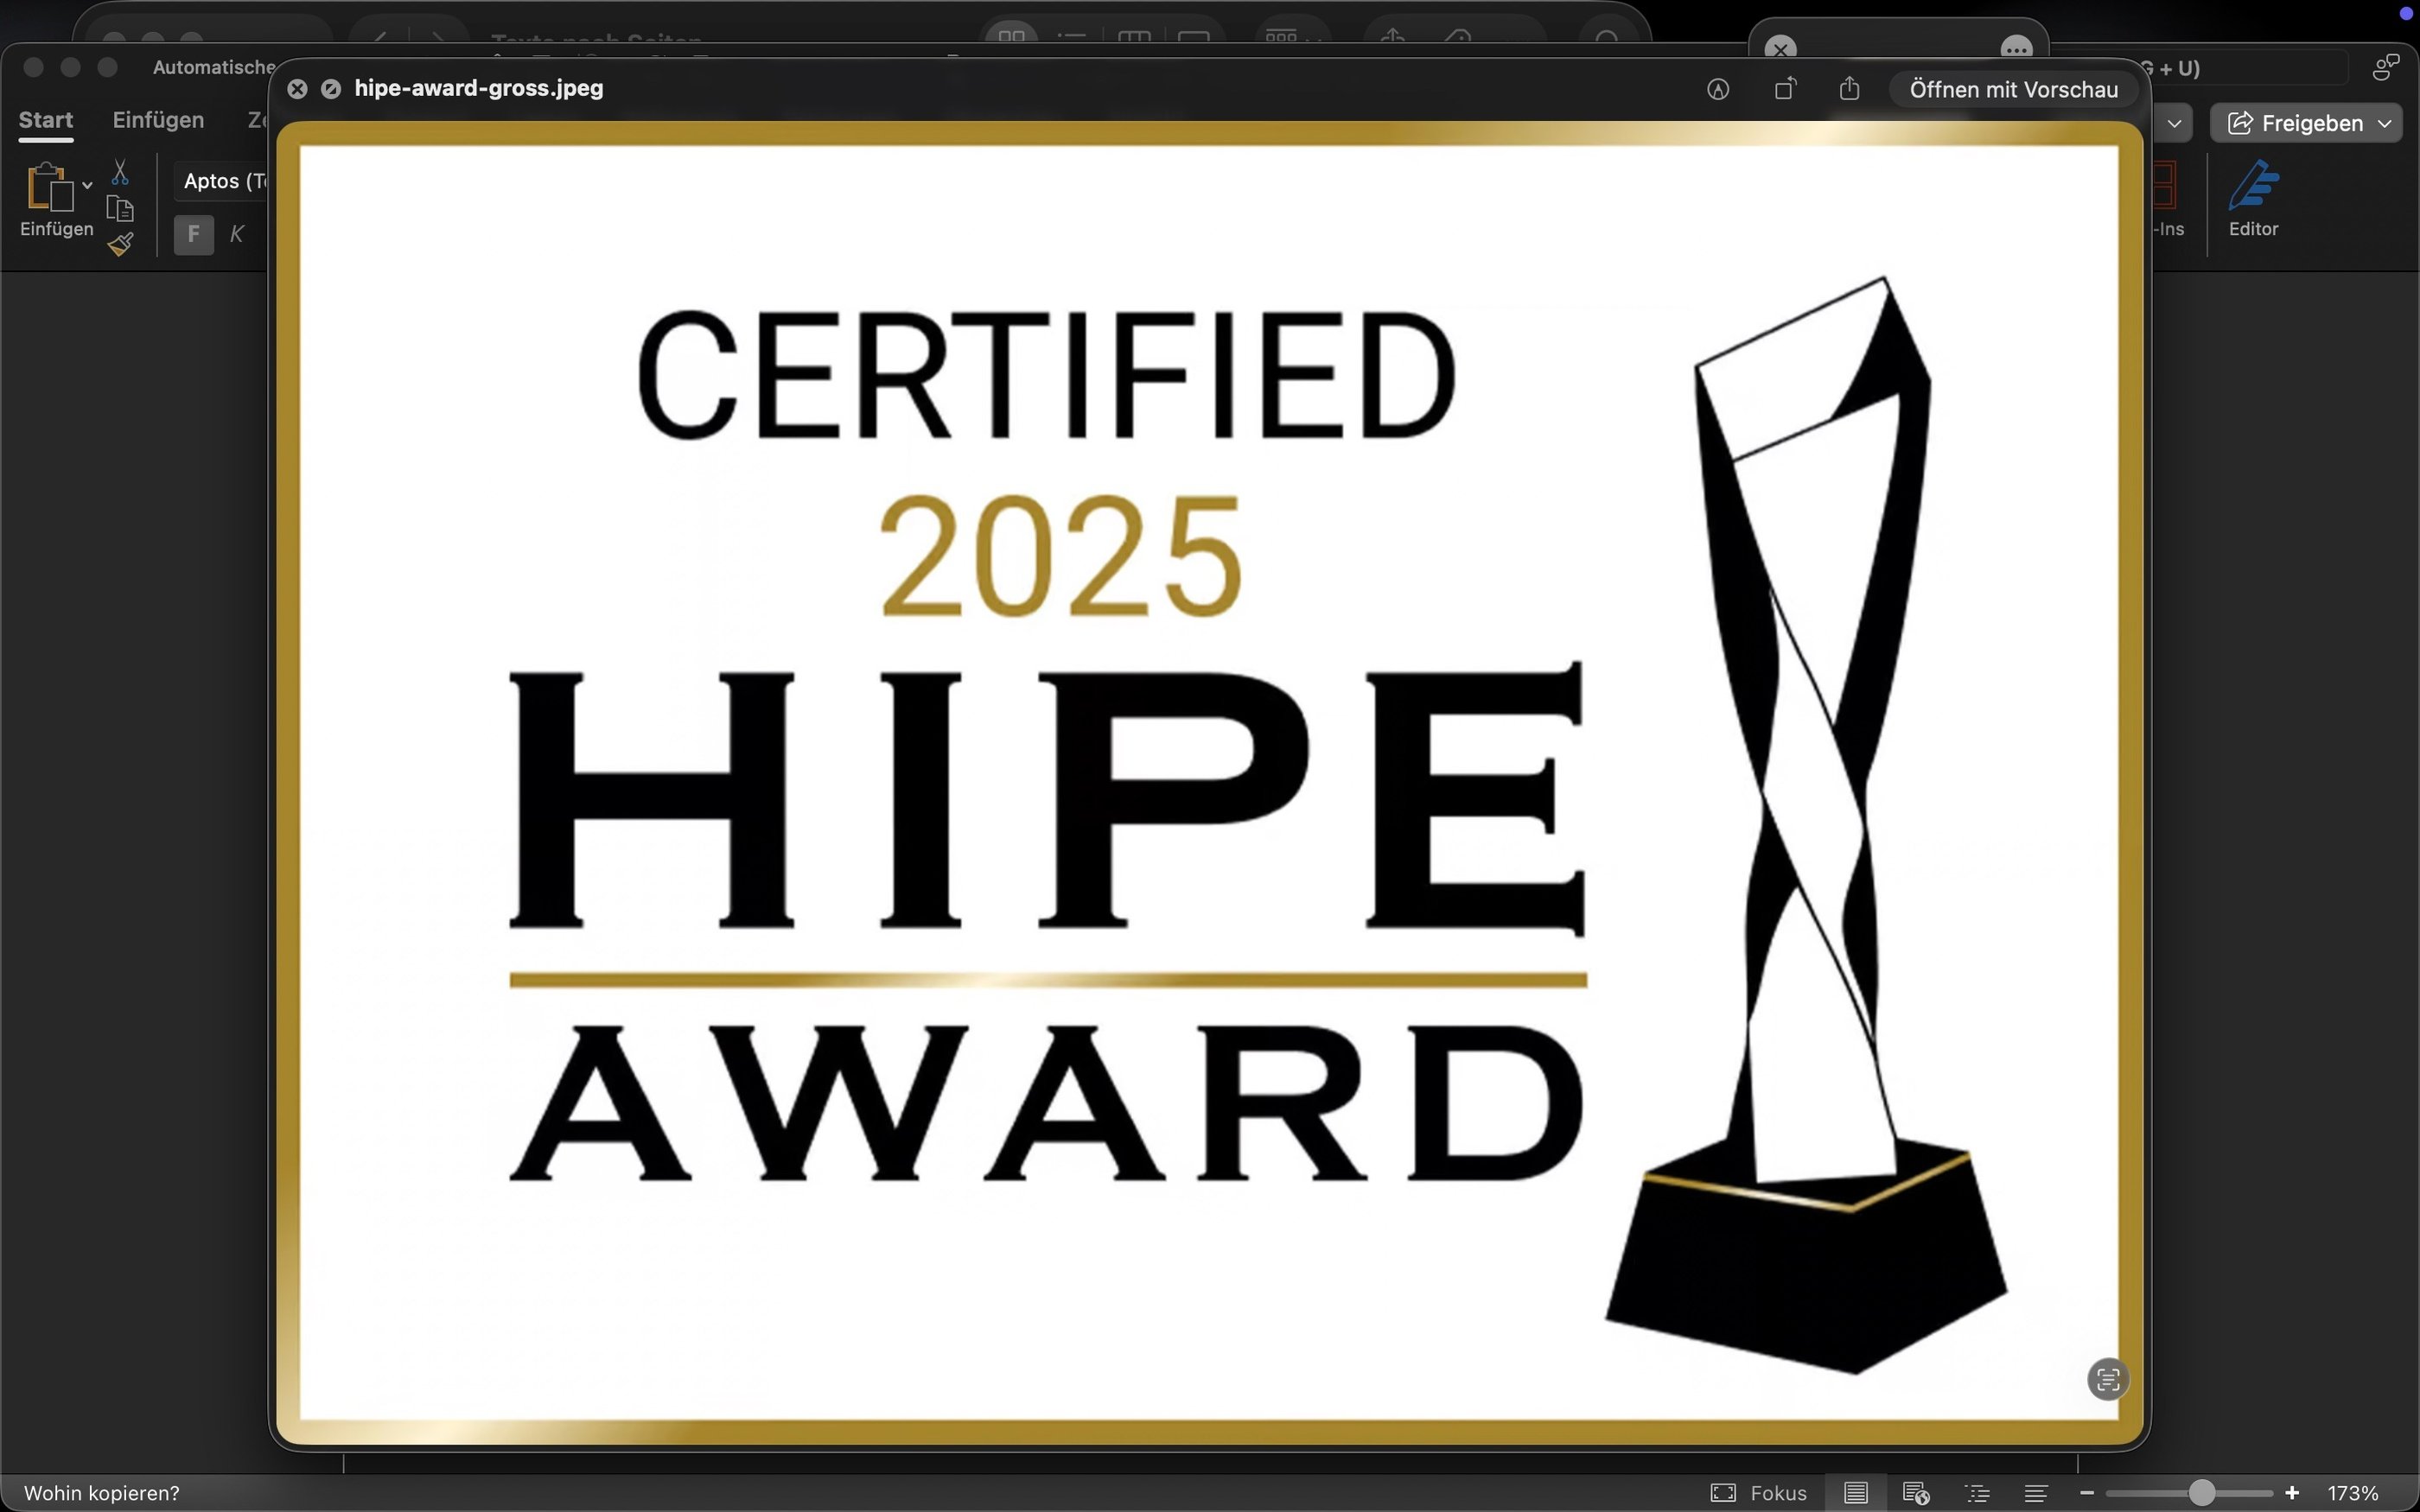Cut selection with the scissors icon
Screen dimensions: 2420x1512
120,172
